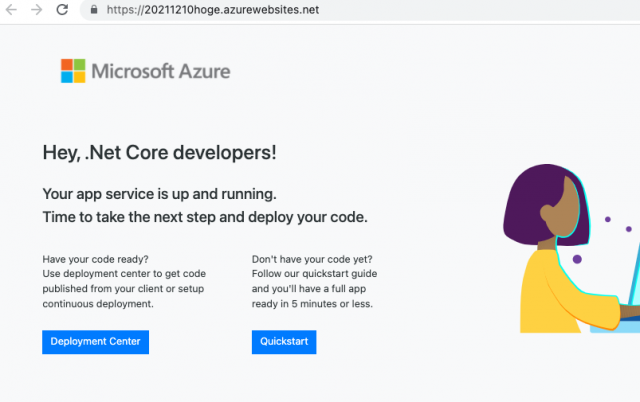This screenshot has height=402, width=640.
Task: Click the 'Have your code ready?' text
Action: pyautogui.click(x=96, y=260)
